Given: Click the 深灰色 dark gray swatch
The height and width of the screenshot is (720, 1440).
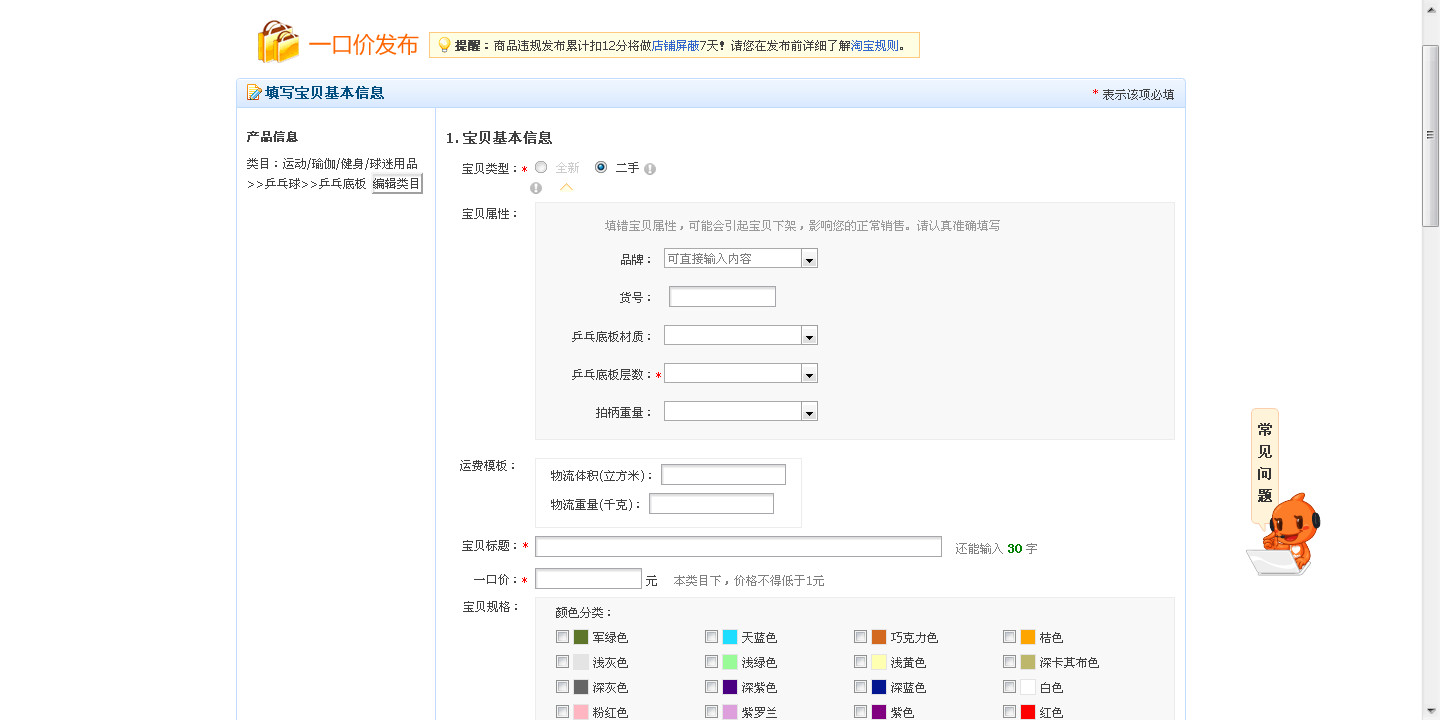Looking at the screenshot, I should click(581, 687).
